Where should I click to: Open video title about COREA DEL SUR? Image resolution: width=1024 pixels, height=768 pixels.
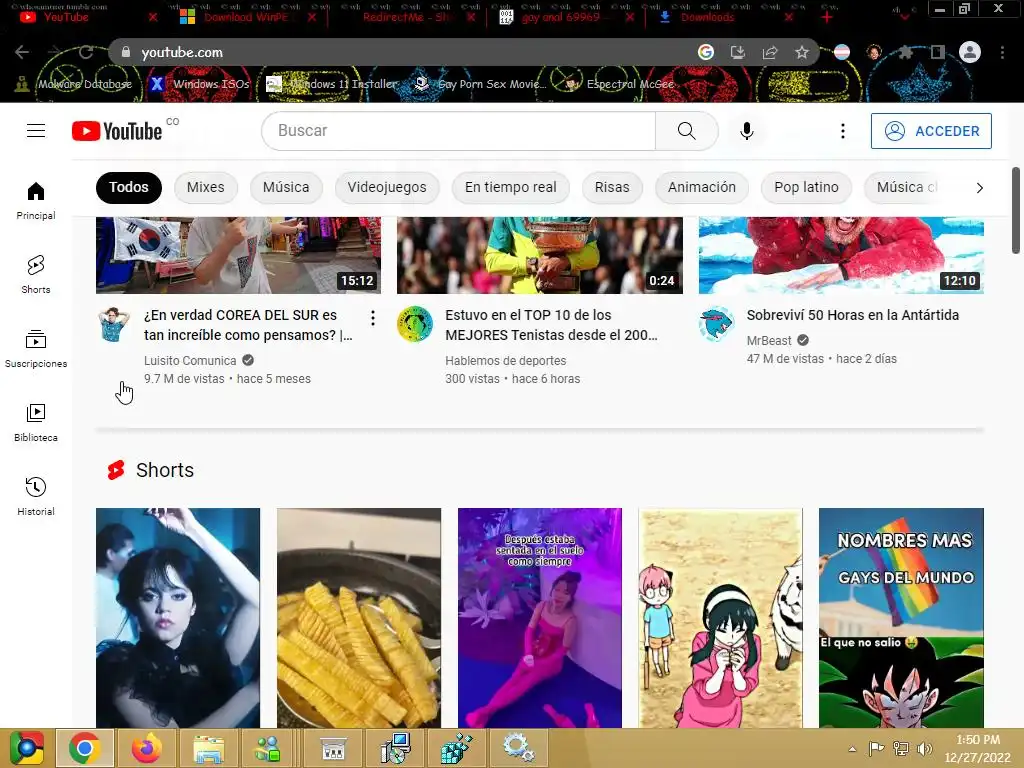(248, 325)
